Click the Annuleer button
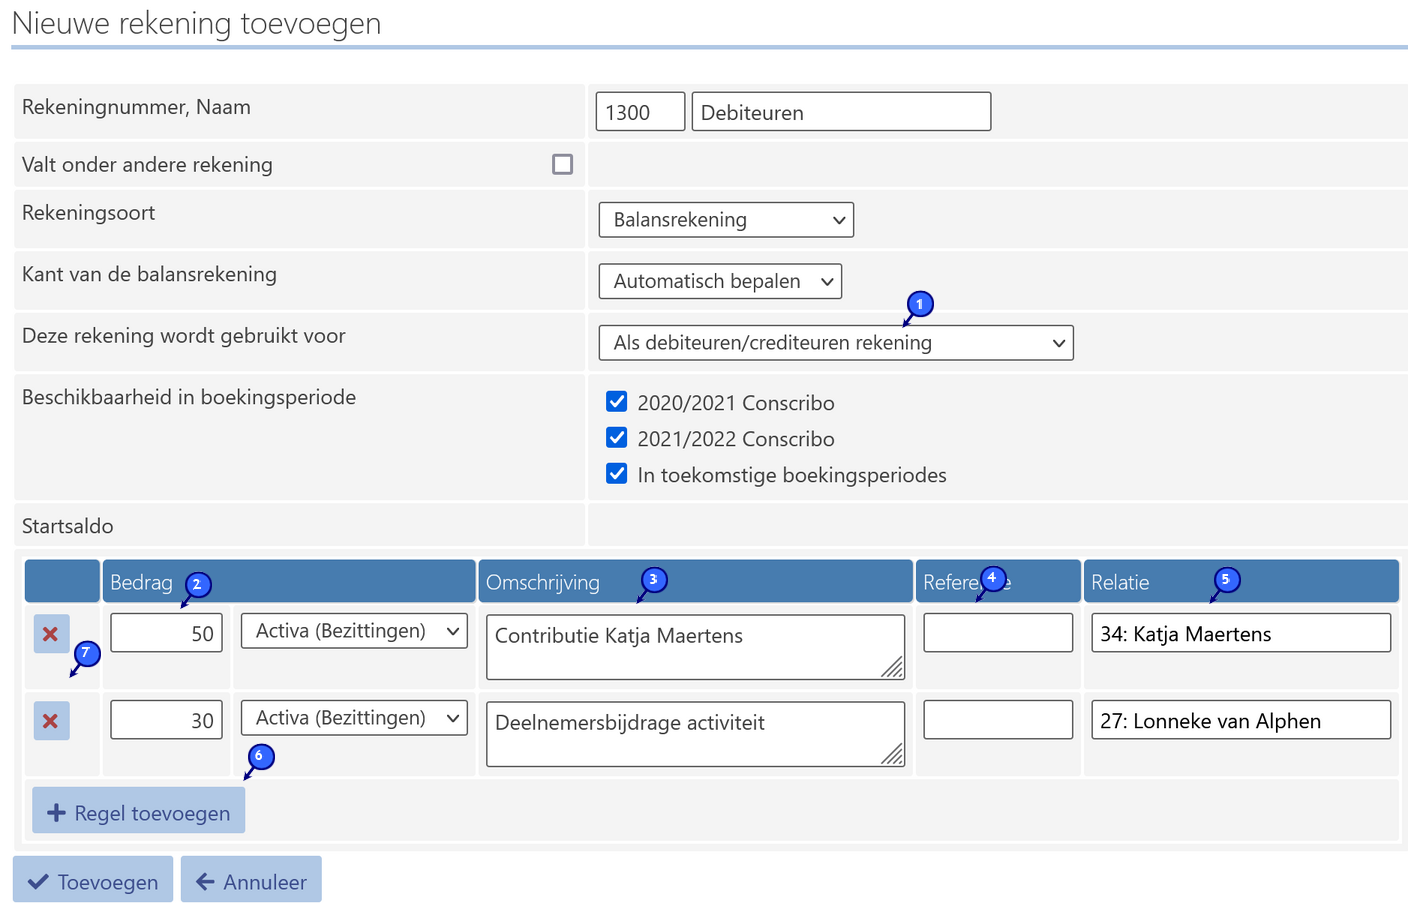Viewport: 1408px width, 903px height. [251, 879]
